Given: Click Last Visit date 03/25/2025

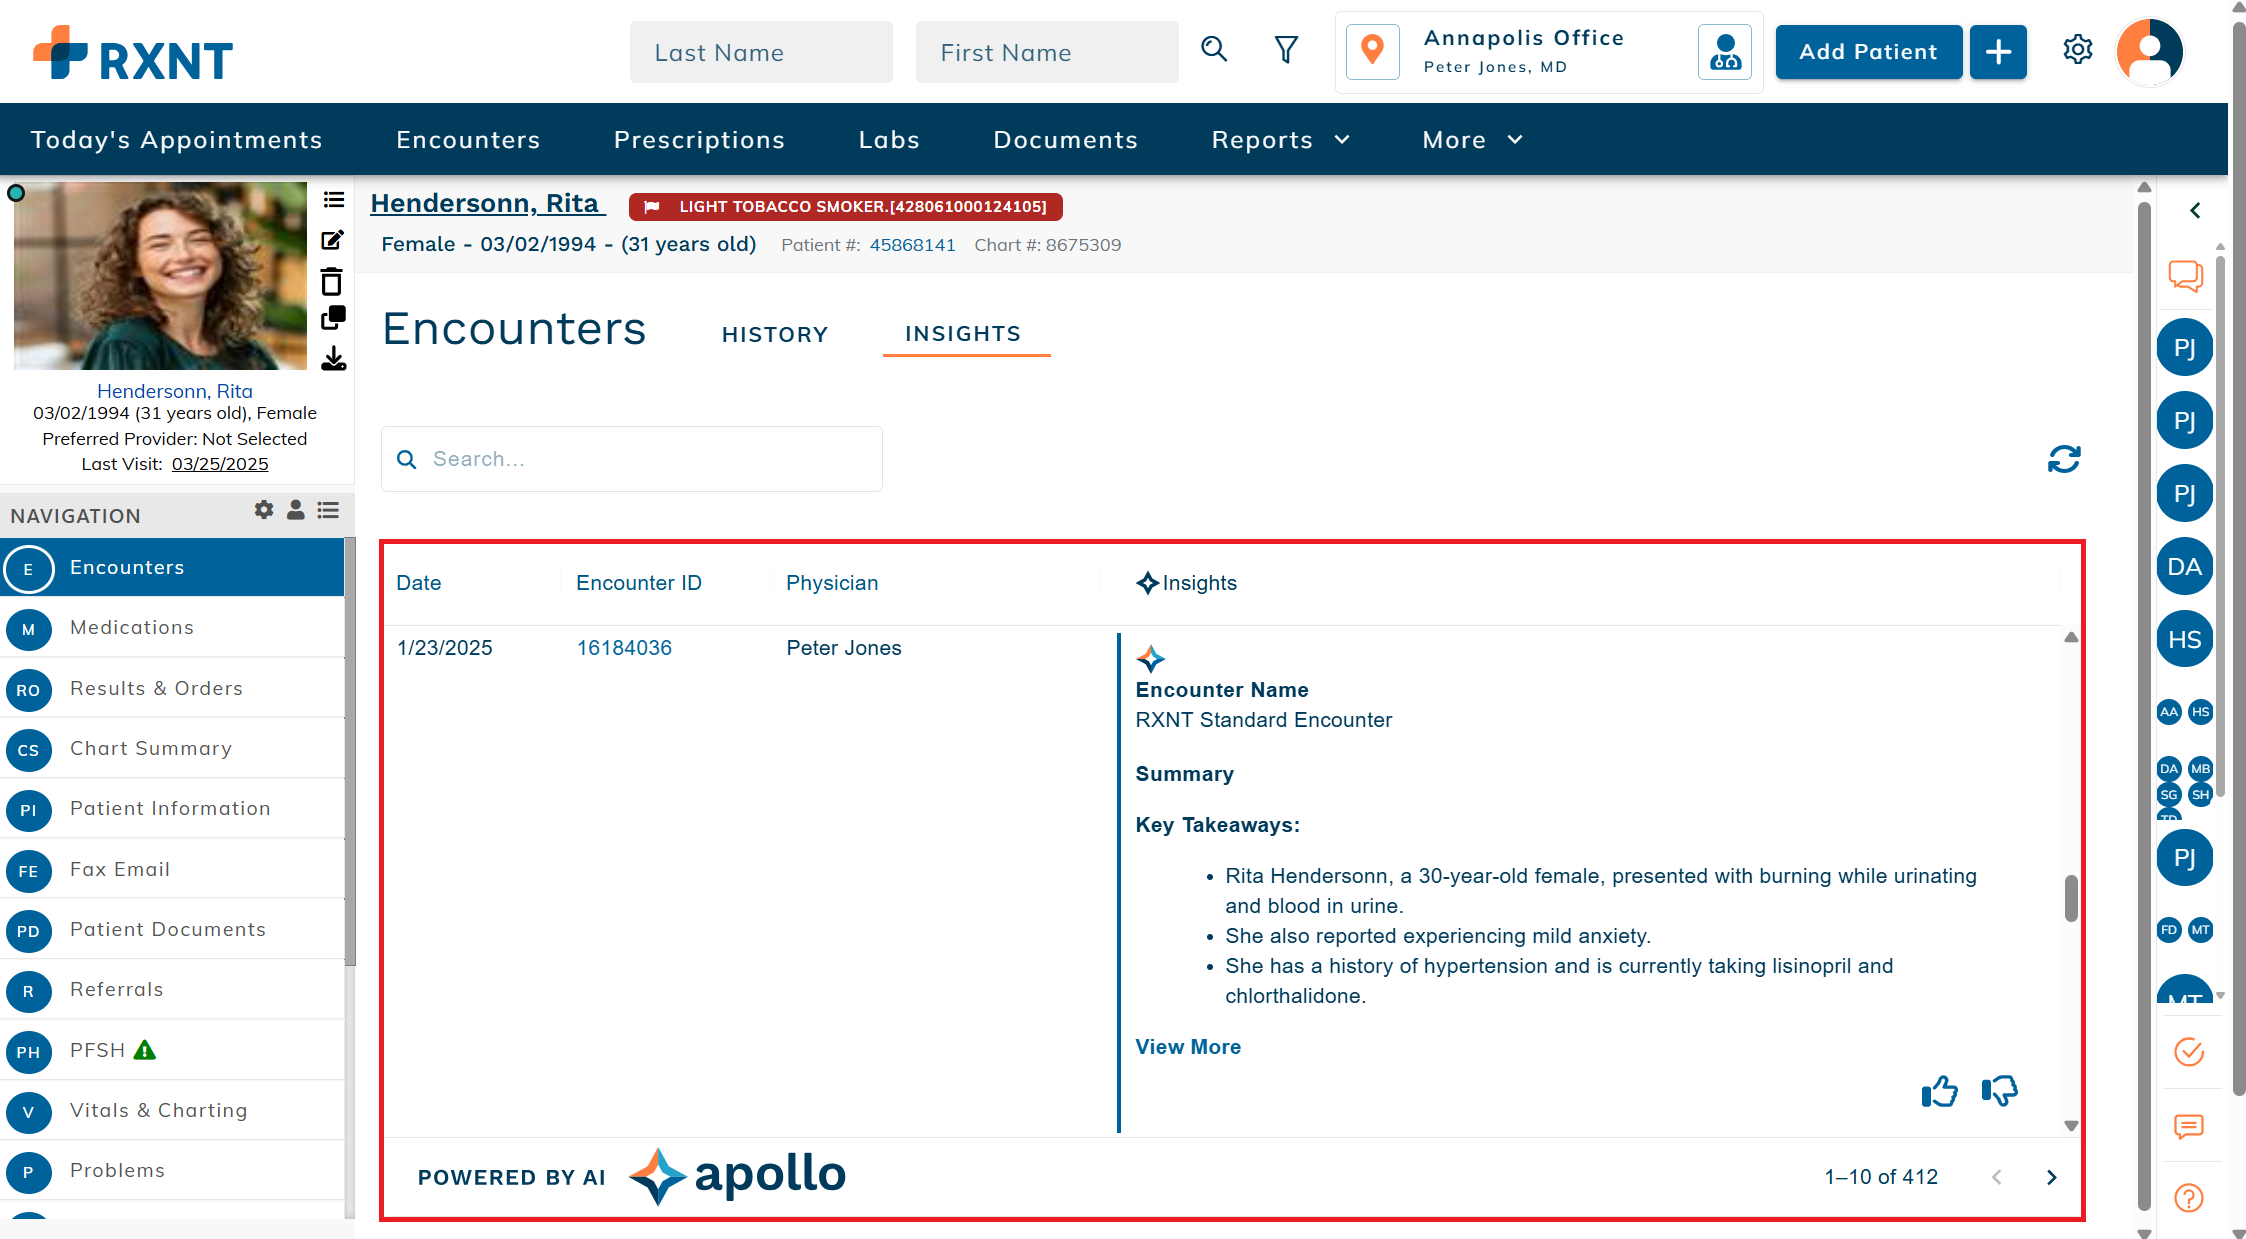Looking at the screenshot, I should (x=220, y=464).
